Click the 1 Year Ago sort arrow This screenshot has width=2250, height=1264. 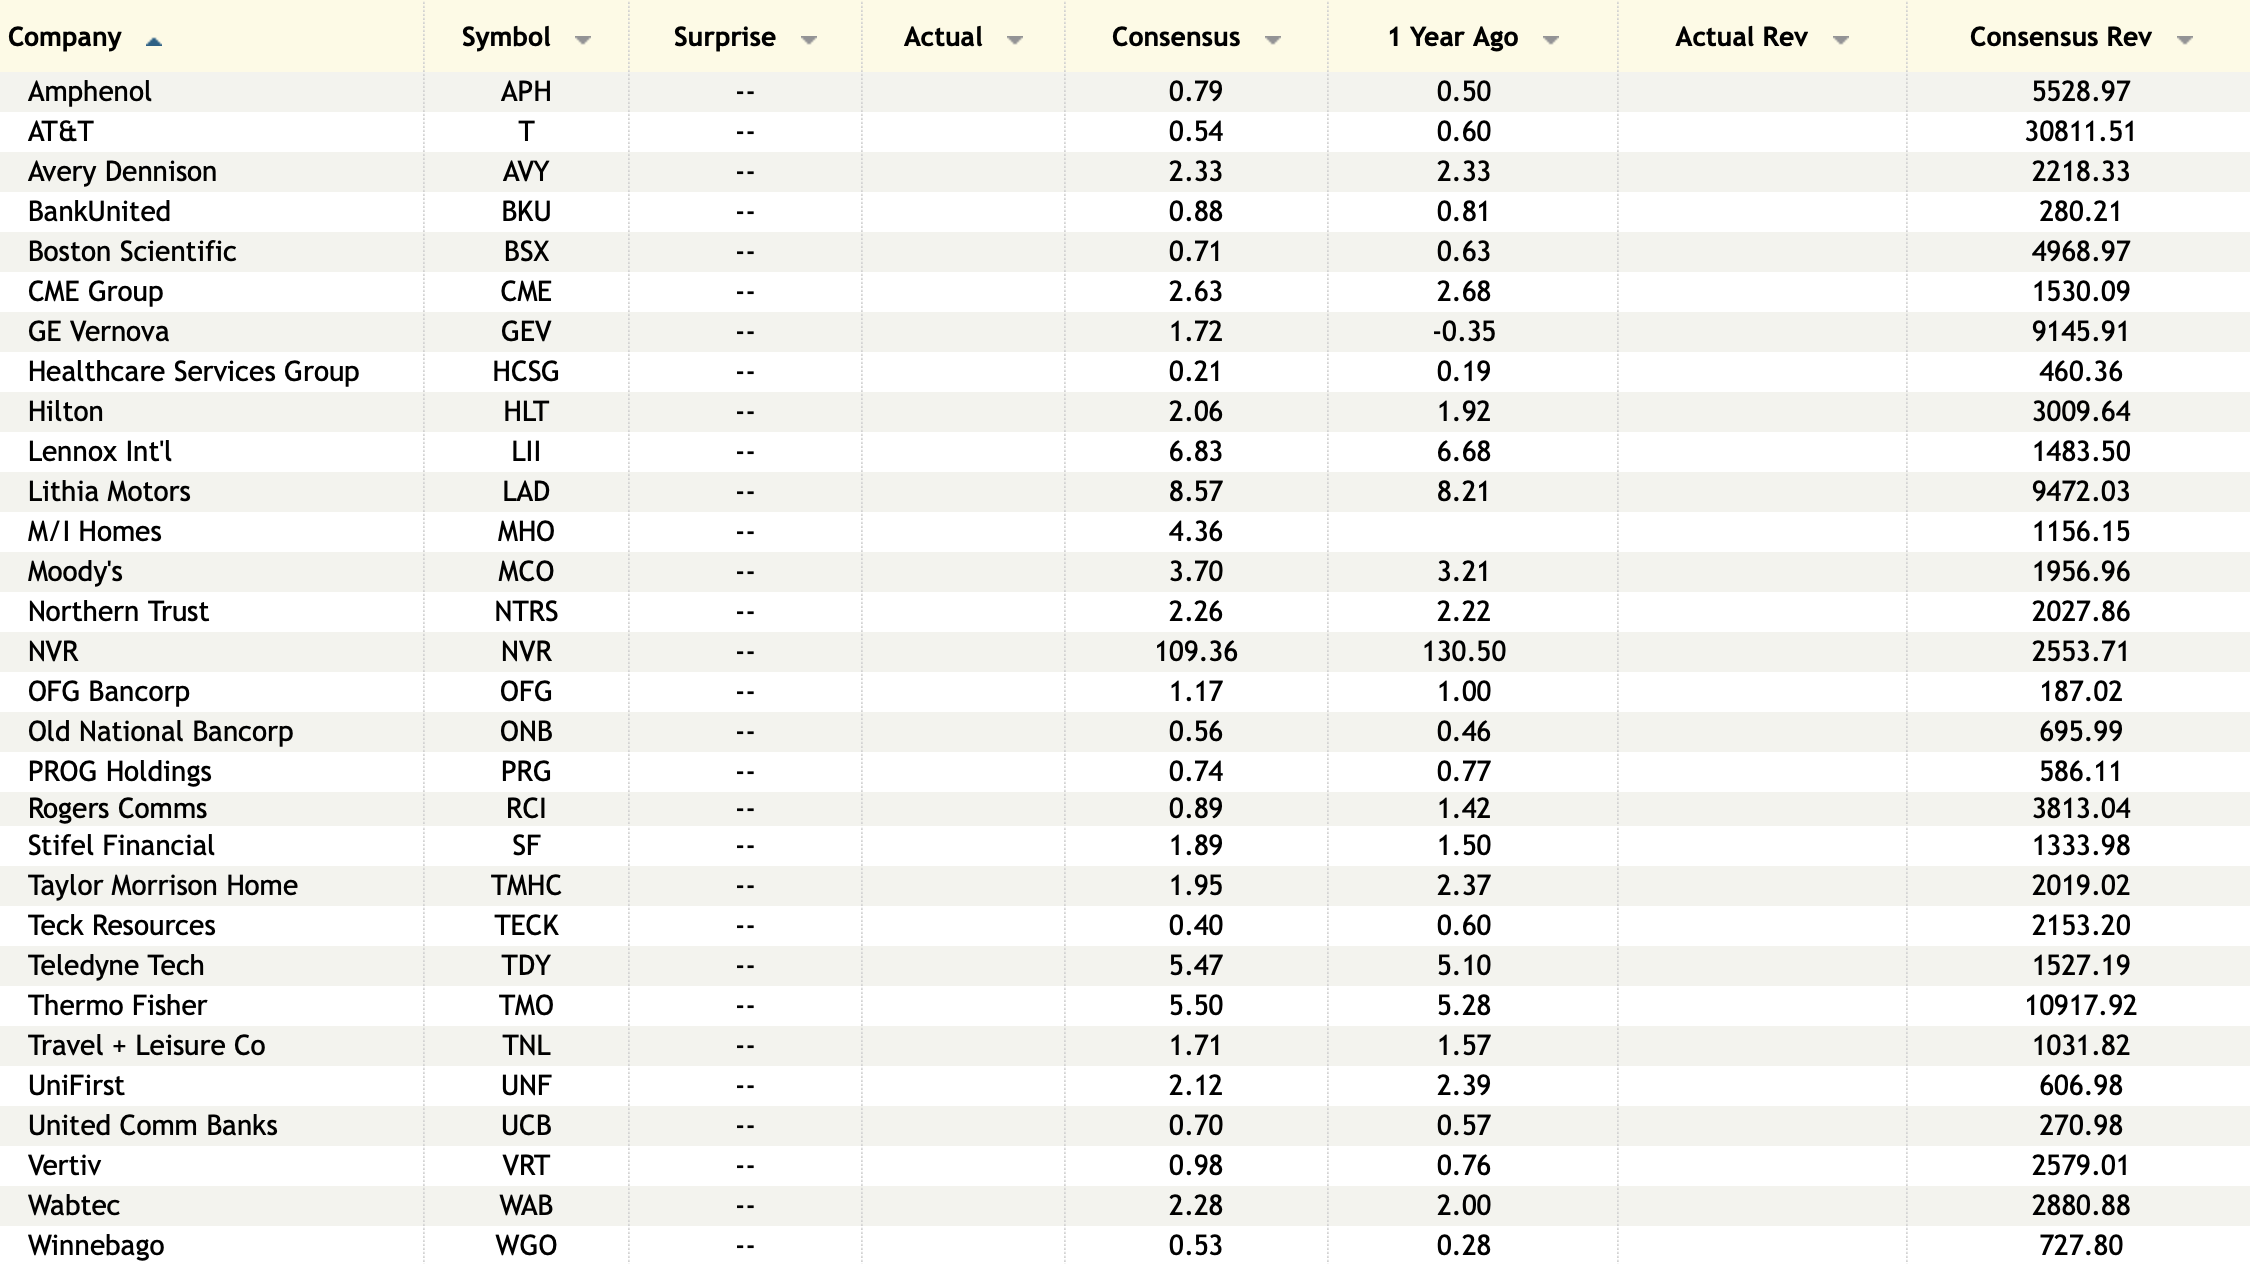click(1551, 40)
